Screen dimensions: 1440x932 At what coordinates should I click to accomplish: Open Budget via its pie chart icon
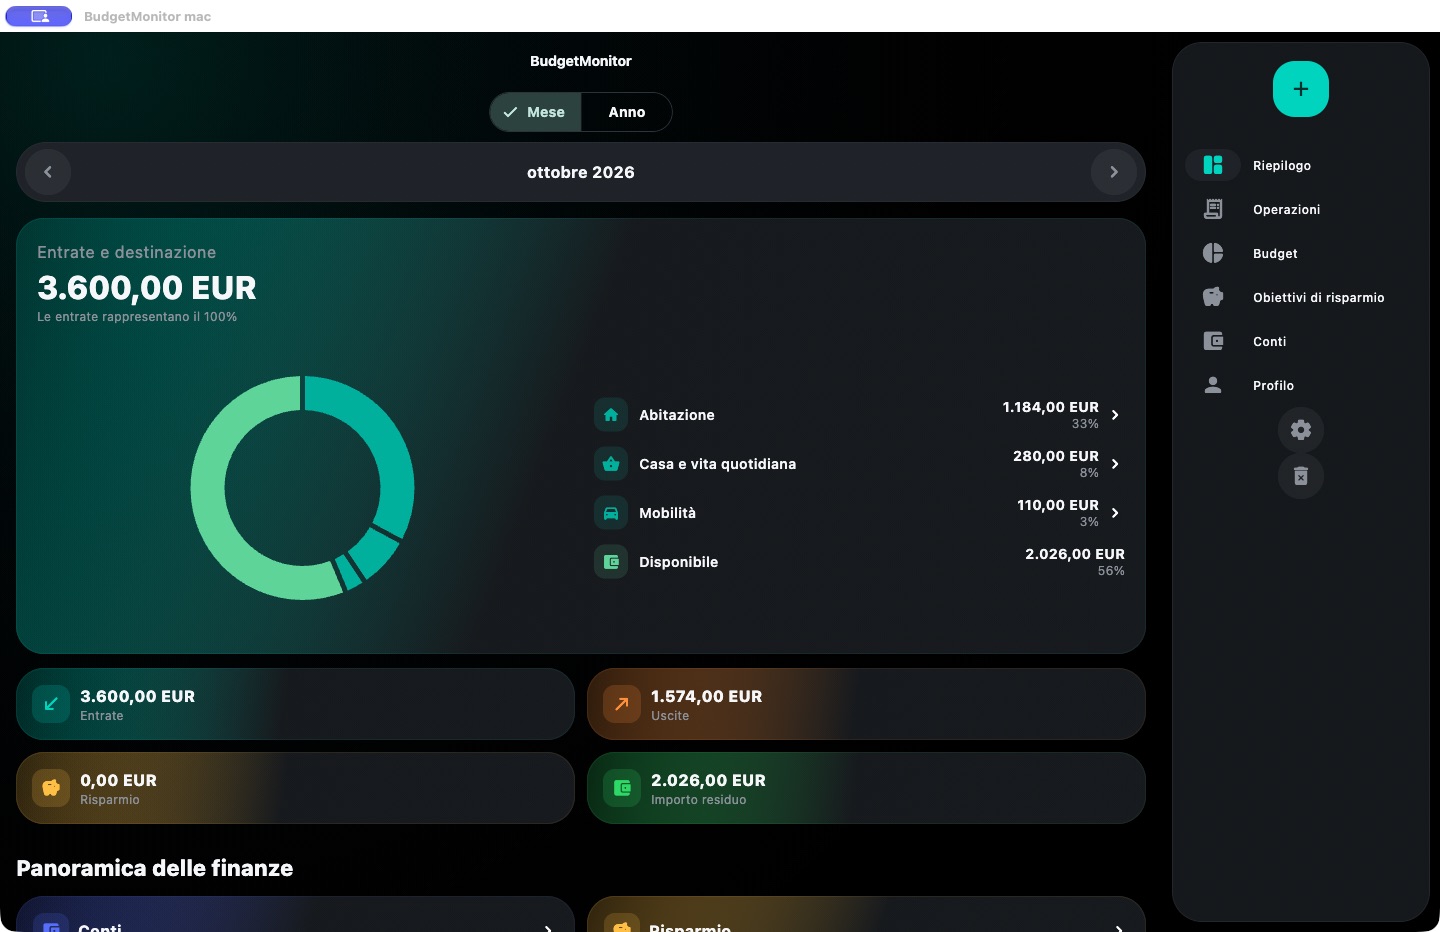1213,253
